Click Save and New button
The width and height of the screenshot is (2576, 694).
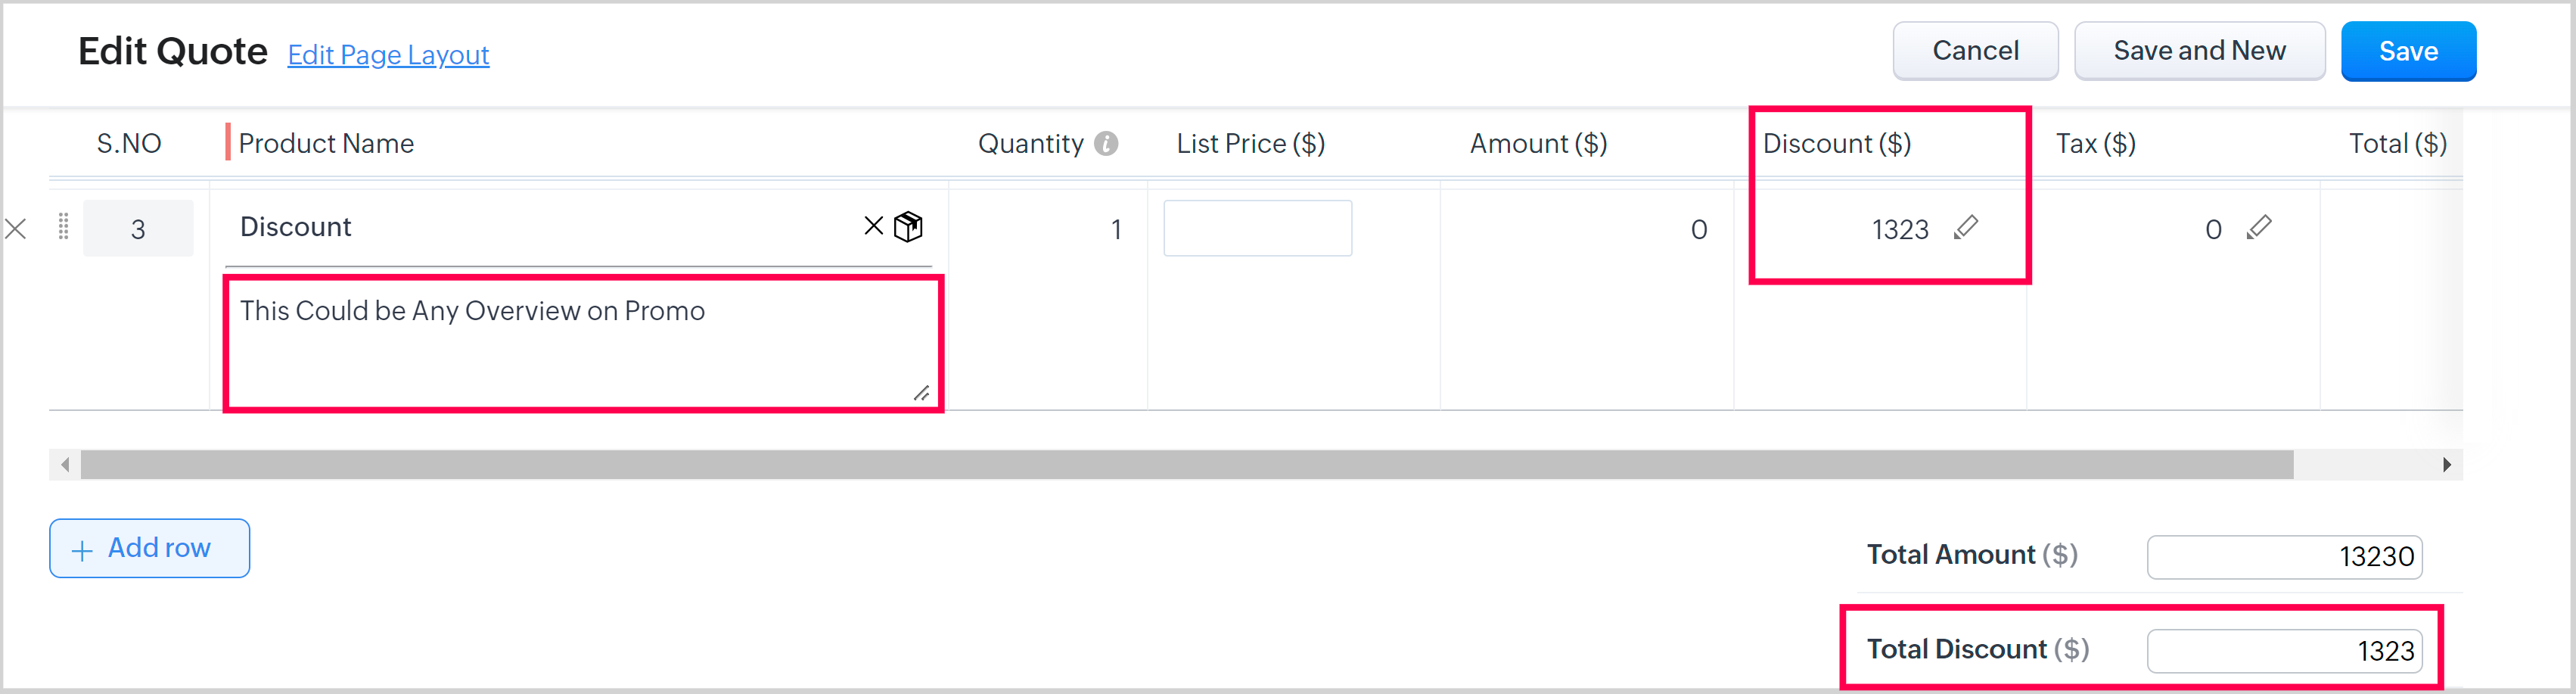[2199, 51]
